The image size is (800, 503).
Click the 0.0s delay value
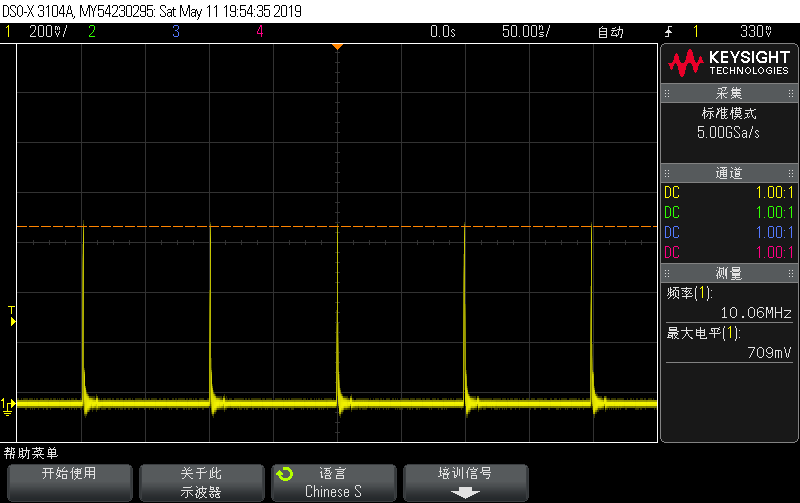click(x=442, y=32)
